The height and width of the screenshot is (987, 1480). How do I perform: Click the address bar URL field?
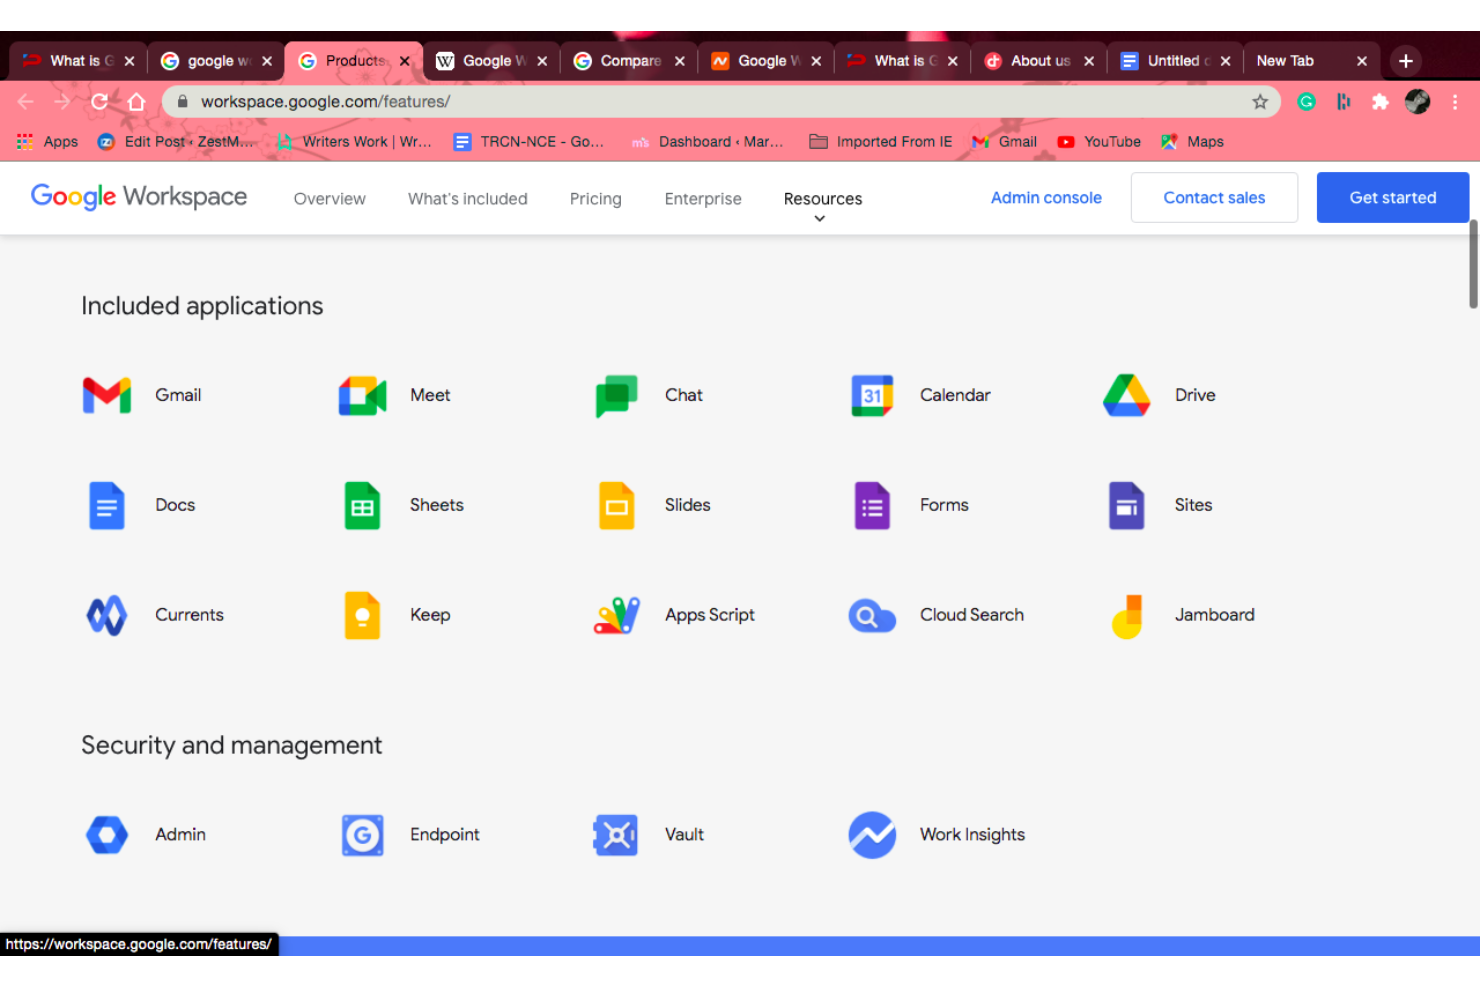600,101
